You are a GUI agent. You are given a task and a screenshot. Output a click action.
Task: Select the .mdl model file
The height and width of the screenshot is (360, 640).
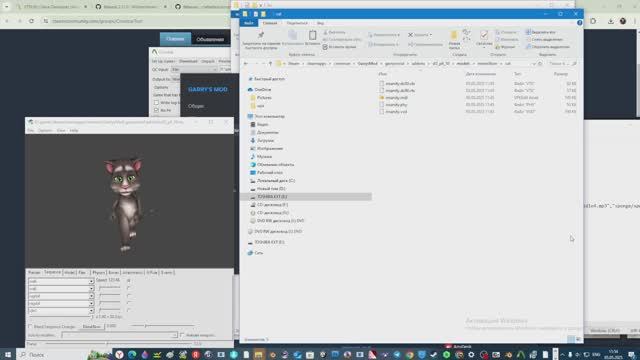[396, 98]
